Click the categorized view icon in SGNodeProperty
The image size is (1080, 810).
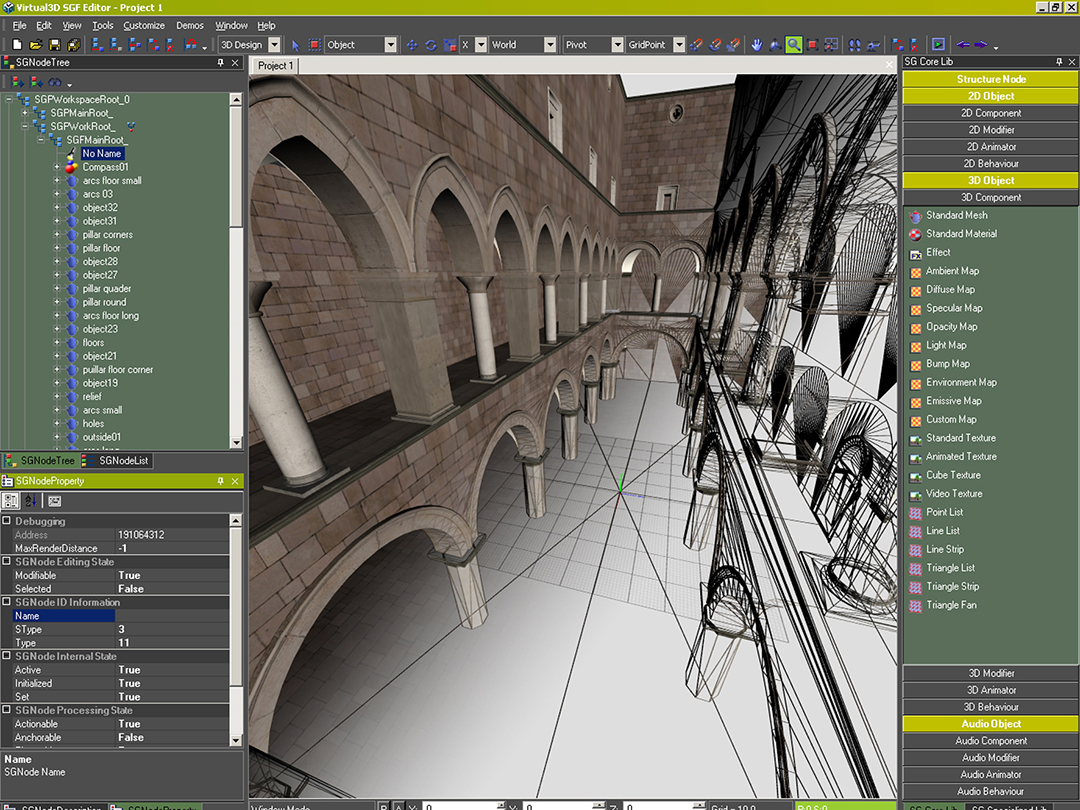(11, 500)
